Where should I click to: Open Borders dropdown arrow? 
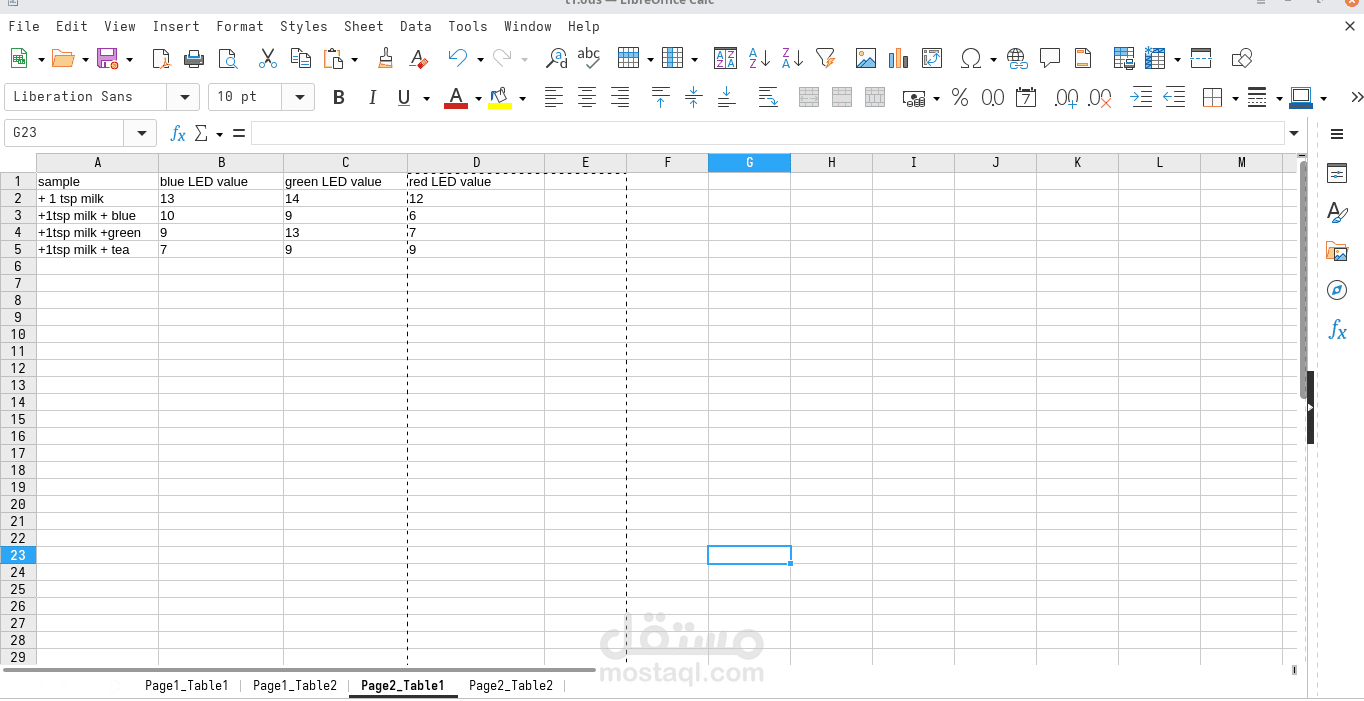tap(1235, 98)
